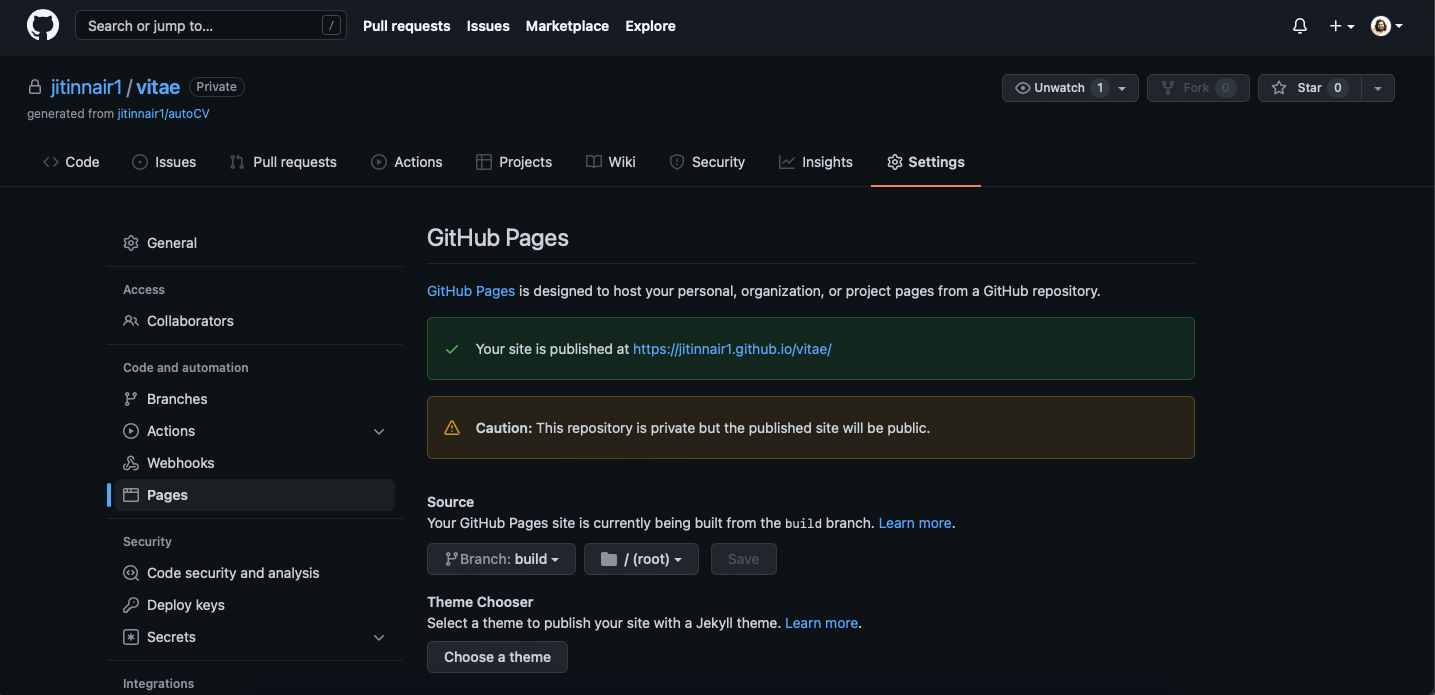The image size is (1435, 695).
Task: Click the Theme Chooser heading
Action: click(x=480, y=602)
